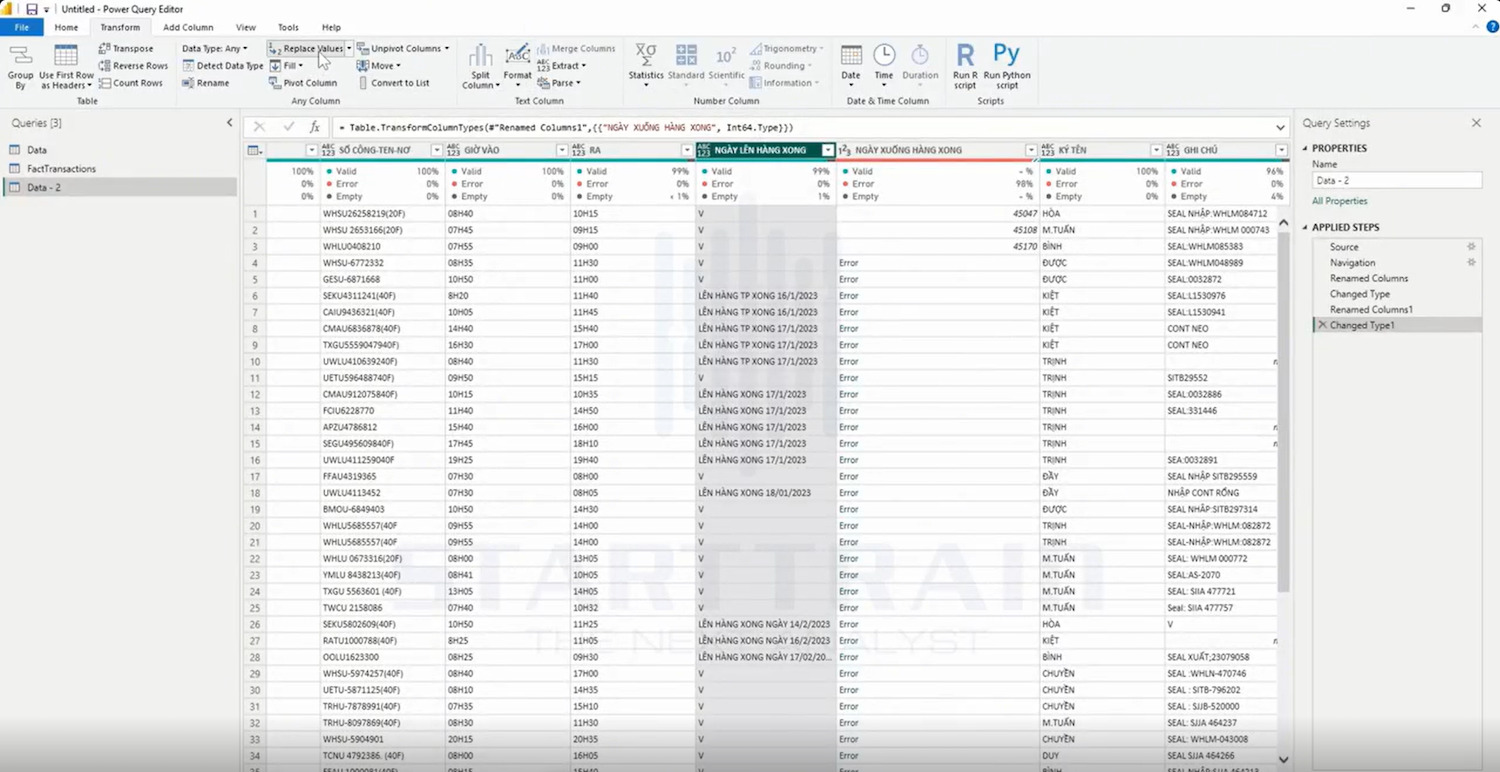Screen dimensions: 1500x772
Task: Click the formula bar confirm checkmark
Action: pos(289,127)
